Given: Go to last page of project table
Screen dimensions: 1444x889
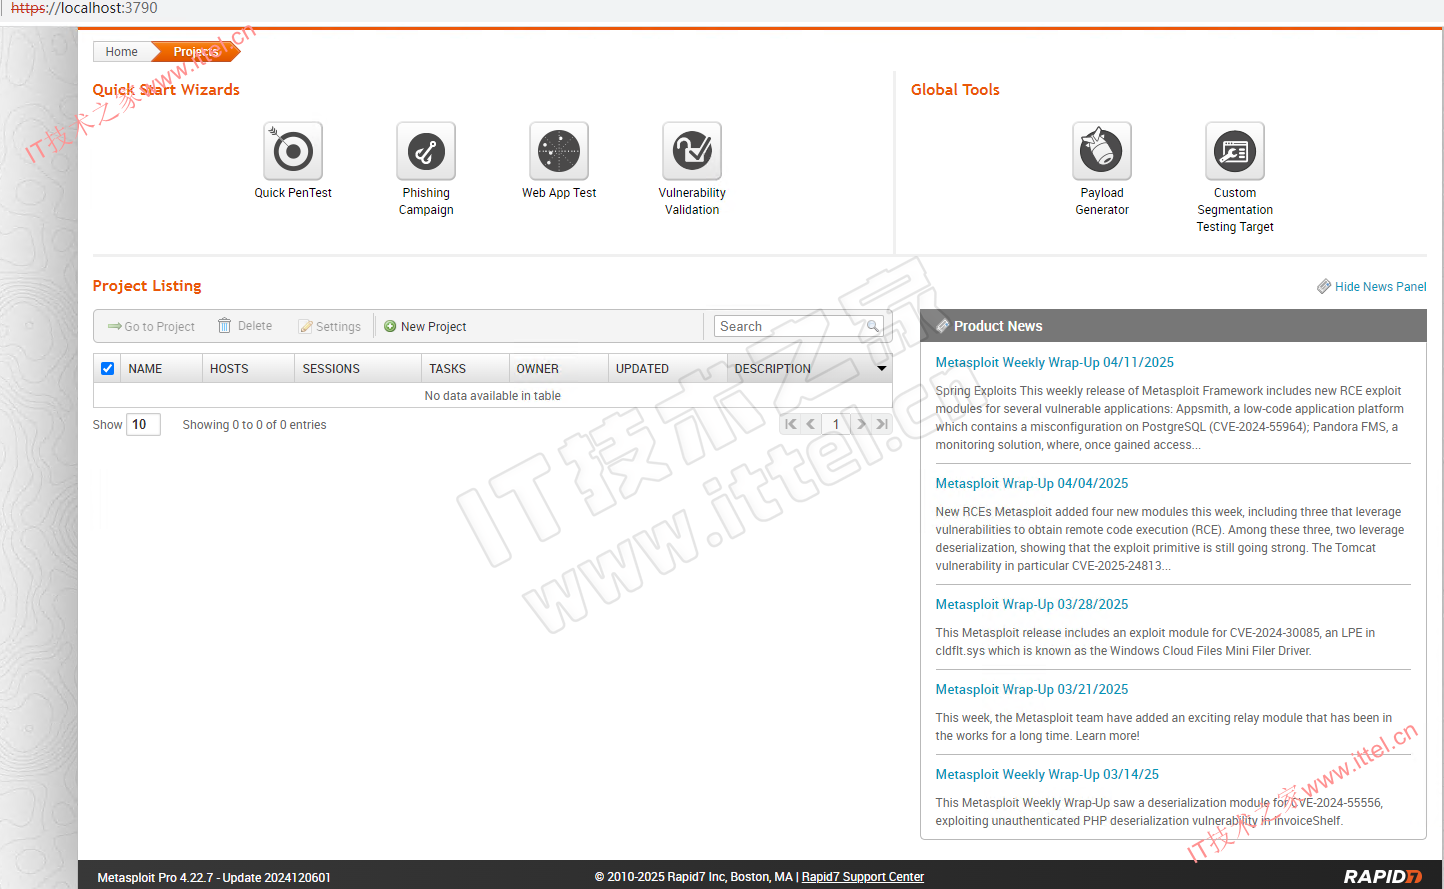Looking at the screenshot, I should pyautogui.click(x=882, y=424).
